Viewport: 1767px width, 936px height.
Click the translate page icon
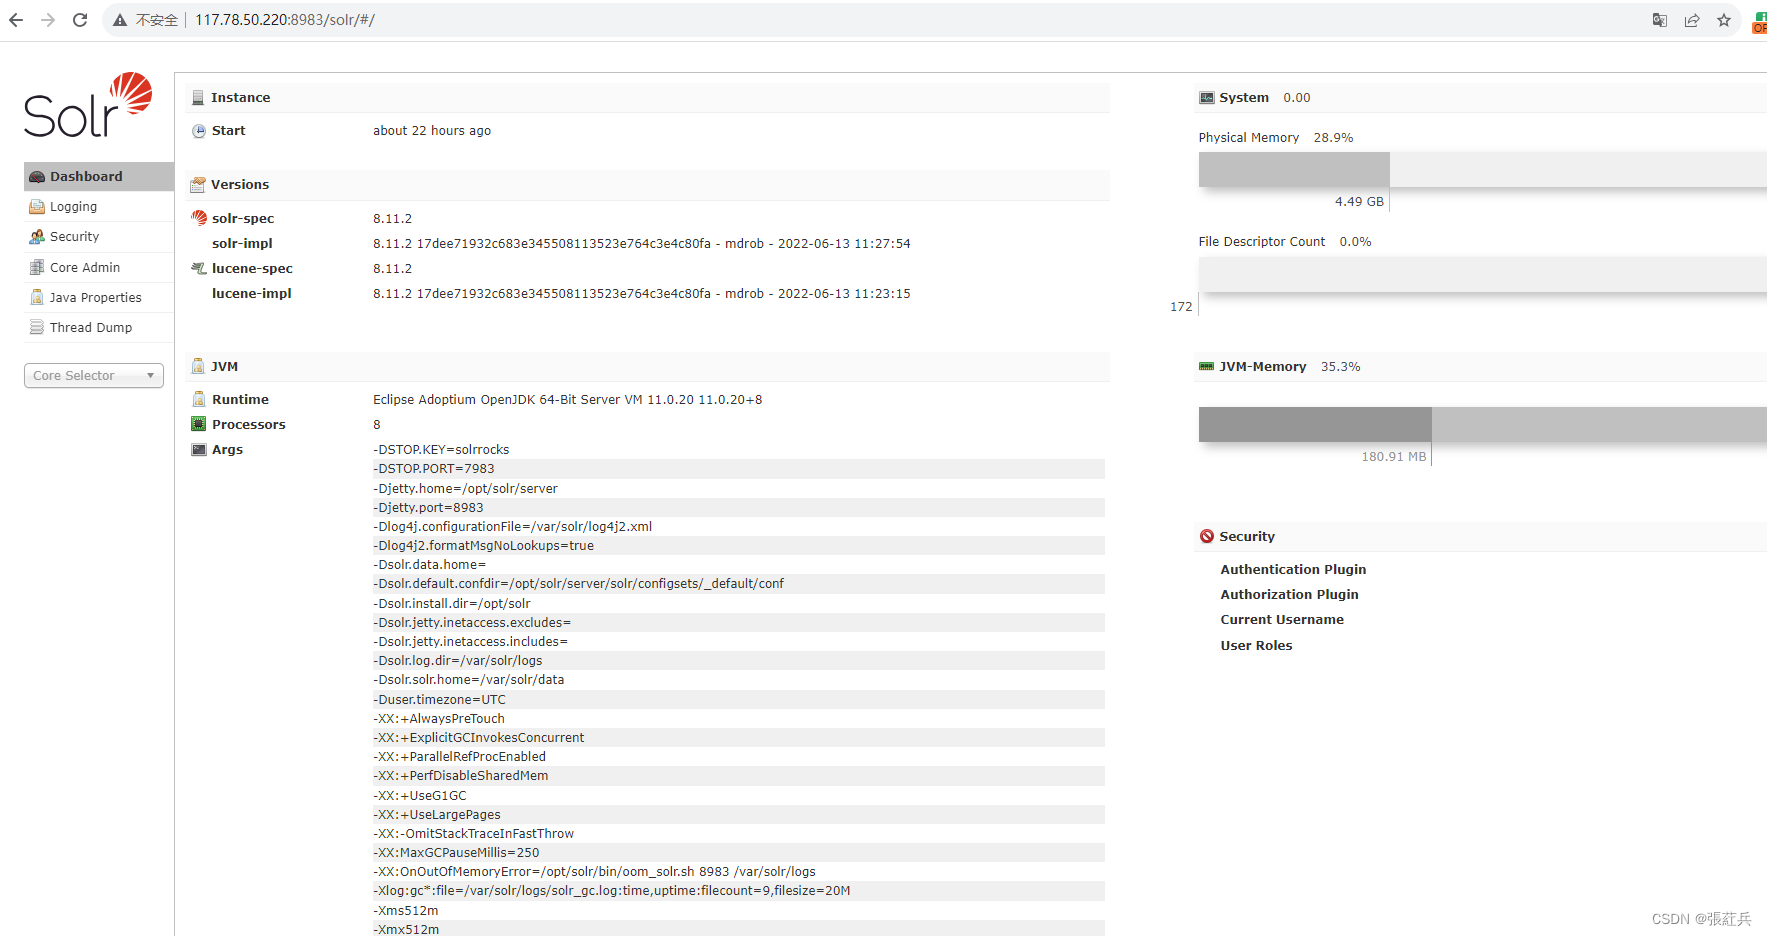(x=1660, y=20)
